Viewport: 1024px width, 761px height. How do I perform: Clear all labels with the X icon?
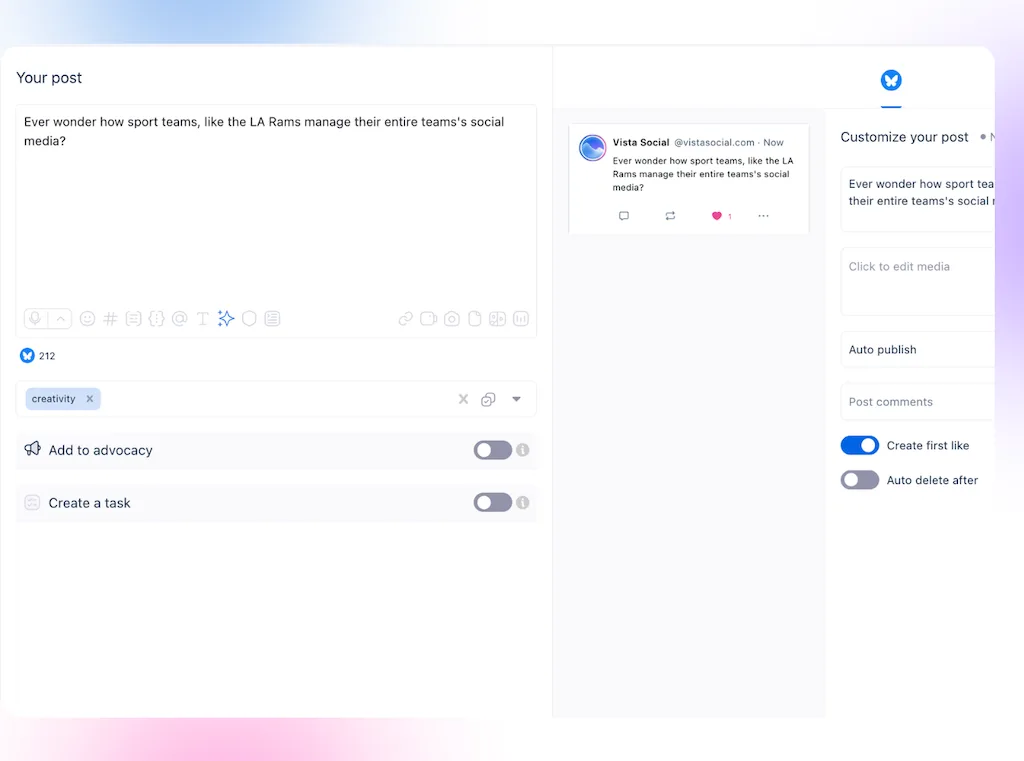click(x=463, y=399)
